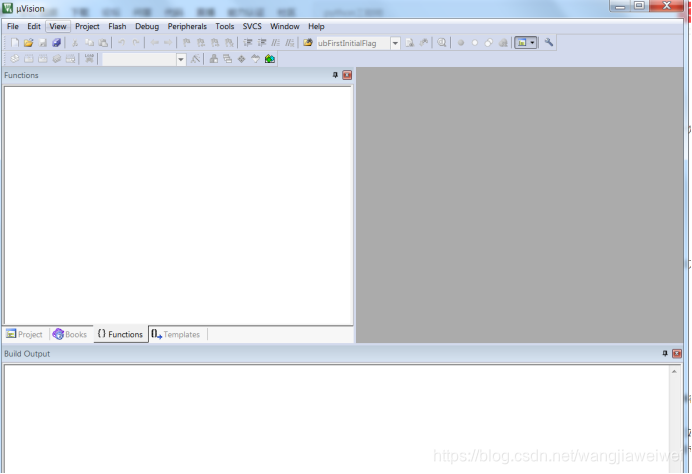692x474 pixels.
Task: Maximize the µVision window
Action: [639, 6]
